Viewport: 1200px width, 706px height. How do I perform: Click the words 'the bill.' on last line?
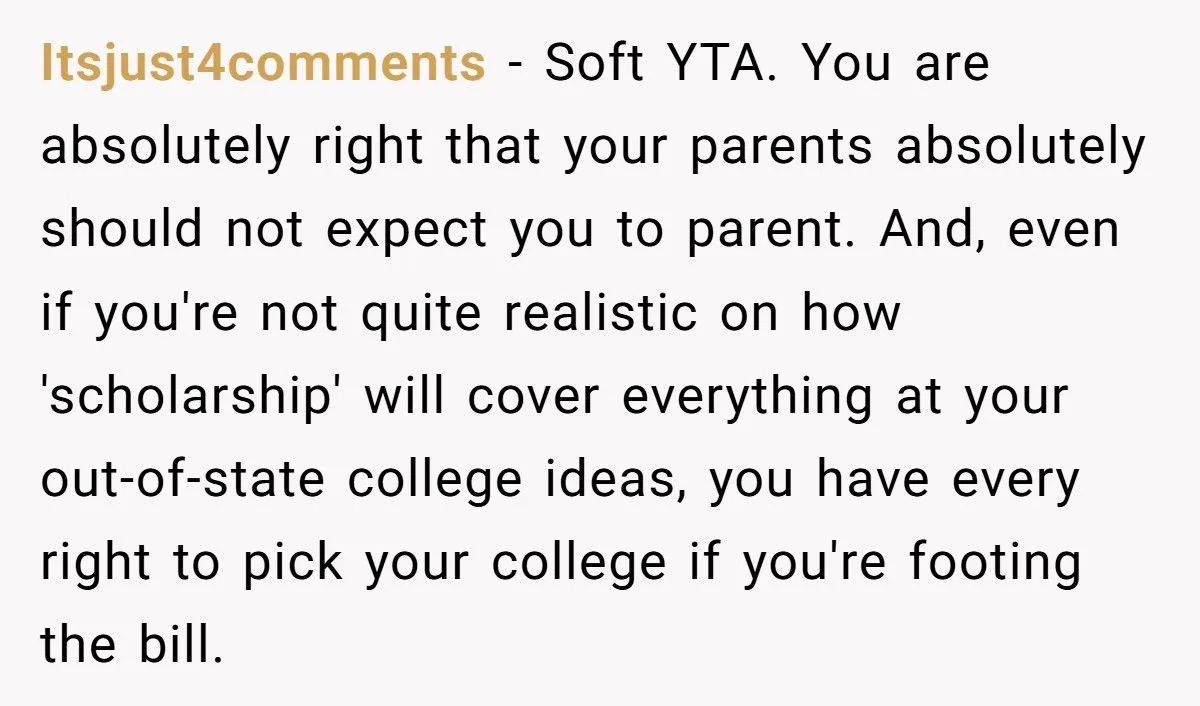(x=131, y=646)
